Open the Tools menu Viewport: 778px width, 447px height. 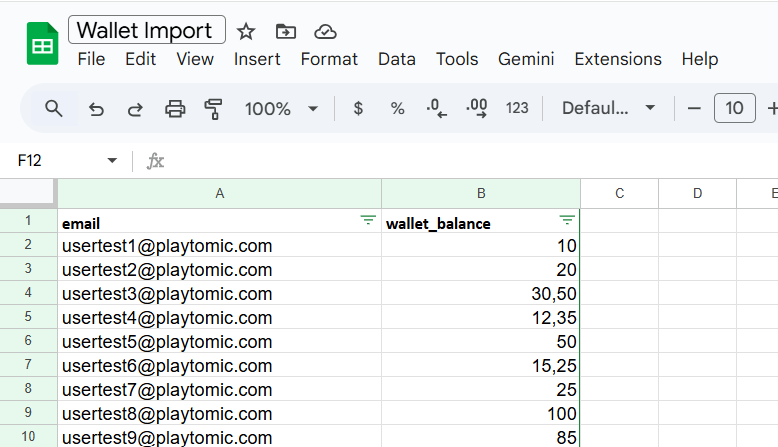tap(457, 59)
